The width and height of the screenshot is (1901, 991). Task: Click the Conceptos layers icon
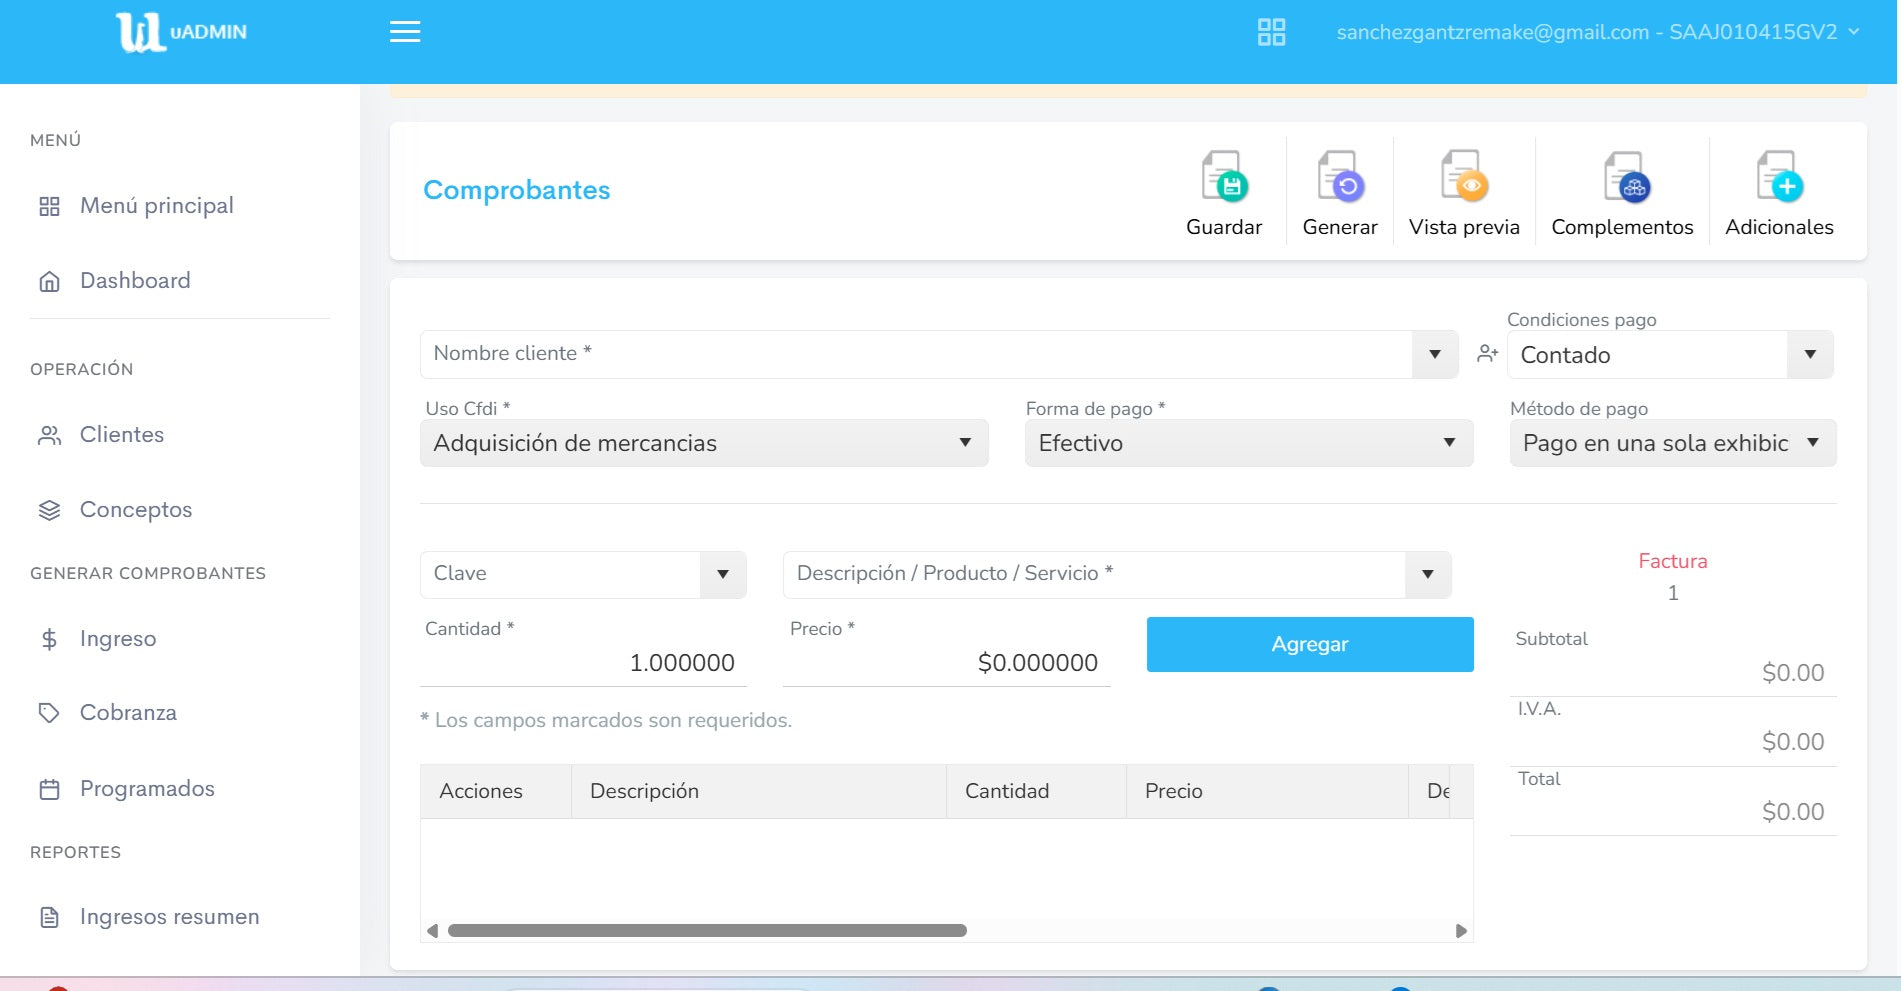tap(49, 510)
